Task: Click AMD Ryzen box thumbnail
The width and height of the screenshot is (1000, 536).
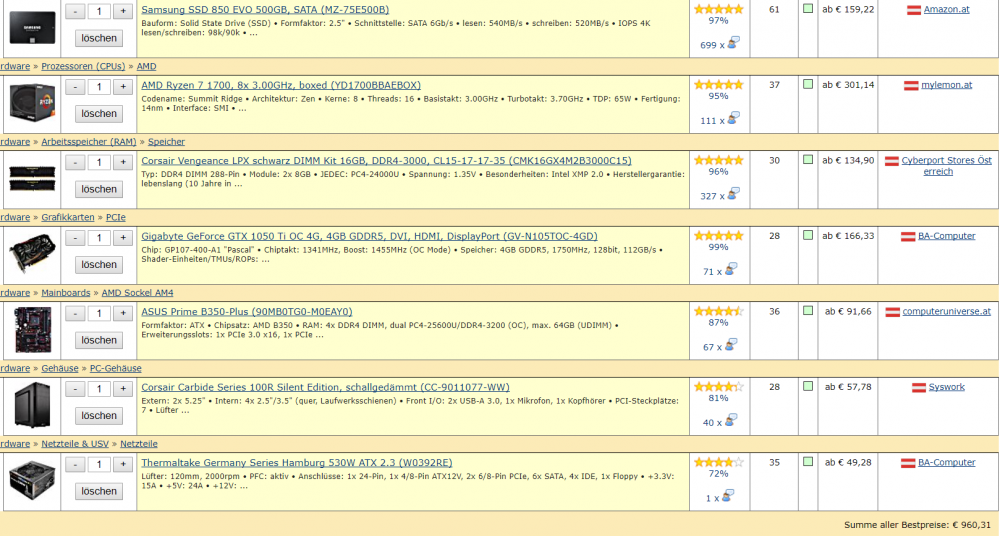Action: (x=32, y=102)
